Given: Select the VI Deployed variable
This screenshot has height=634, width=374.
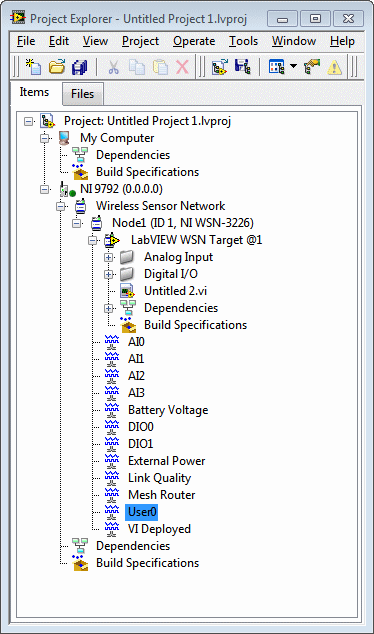Looking at the screenshot, I should 159,529.
